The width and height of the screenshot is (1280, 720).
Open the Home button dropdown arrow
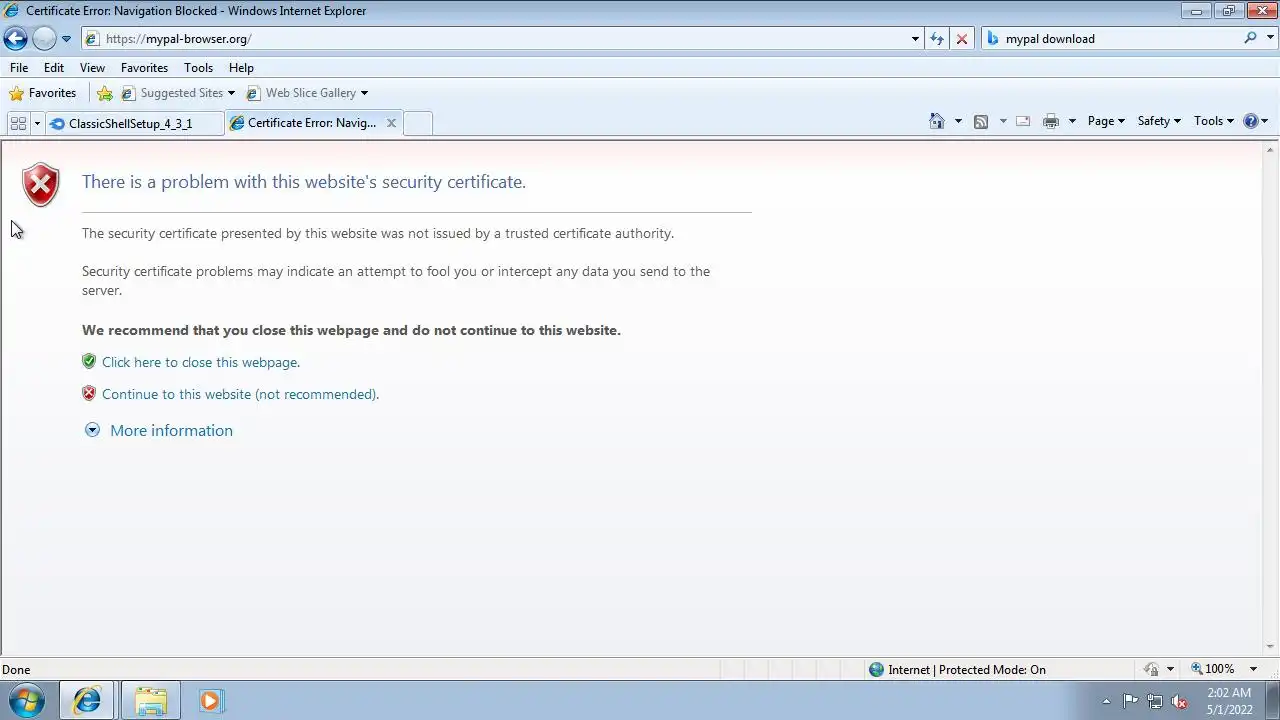pyautogui.click(x=958, y=121)
